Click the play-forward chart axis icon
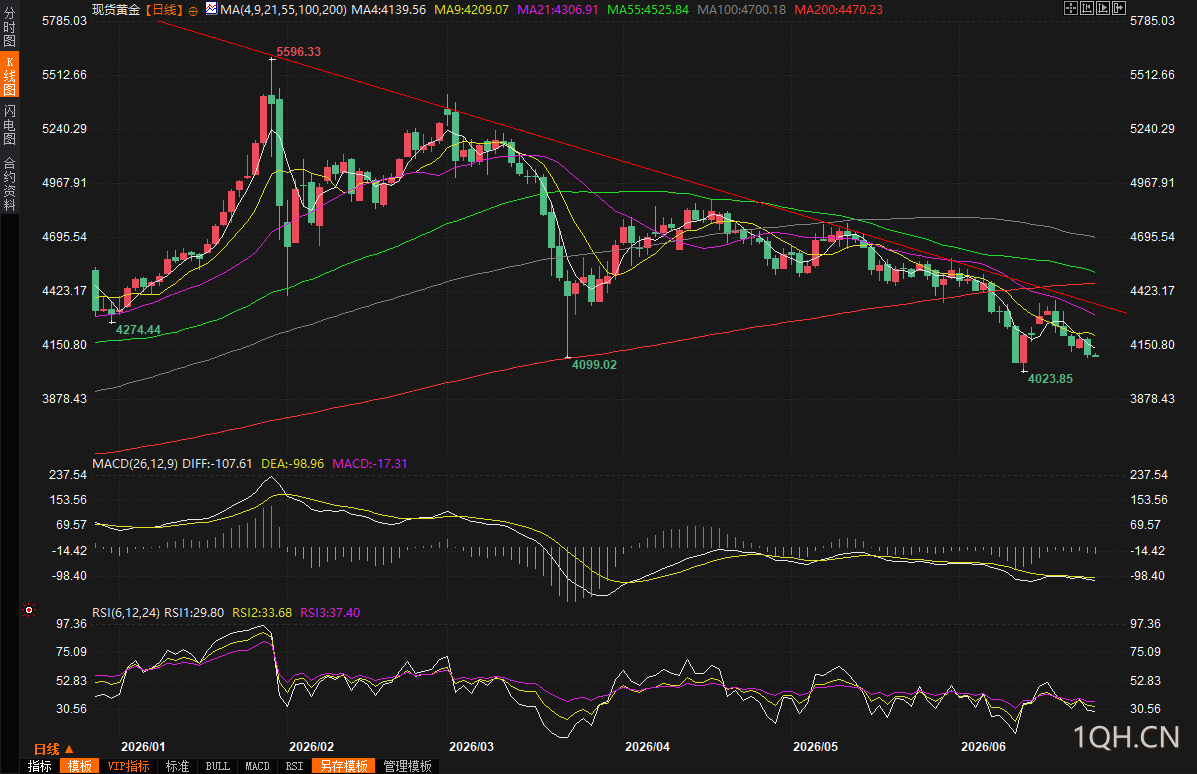1197x774 pixels. [1103, 8]
